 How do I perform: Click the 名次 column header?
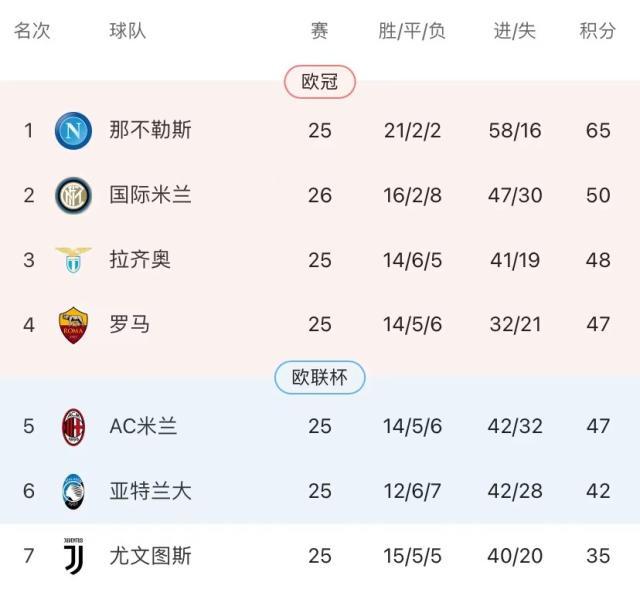tap(32, 31)
